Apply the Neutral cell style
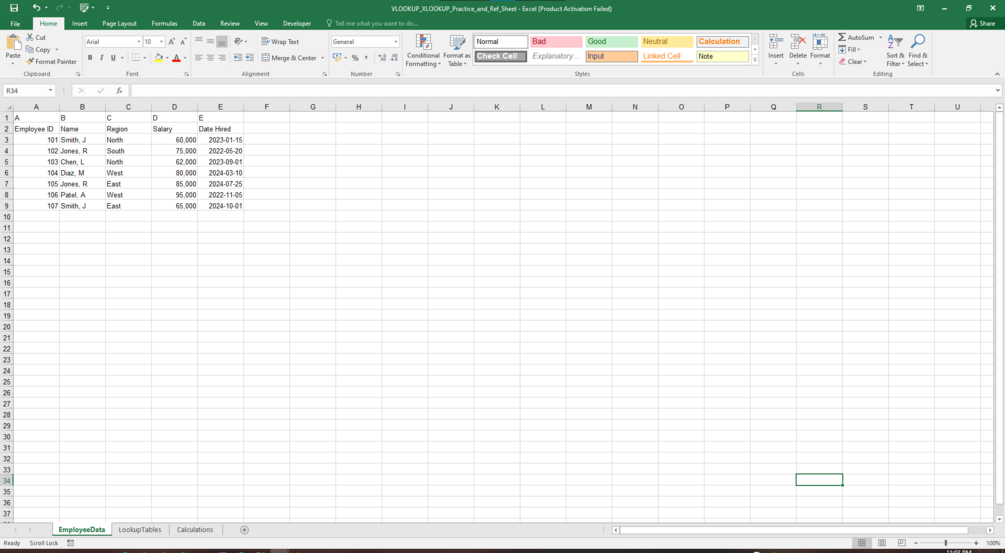 667,41
